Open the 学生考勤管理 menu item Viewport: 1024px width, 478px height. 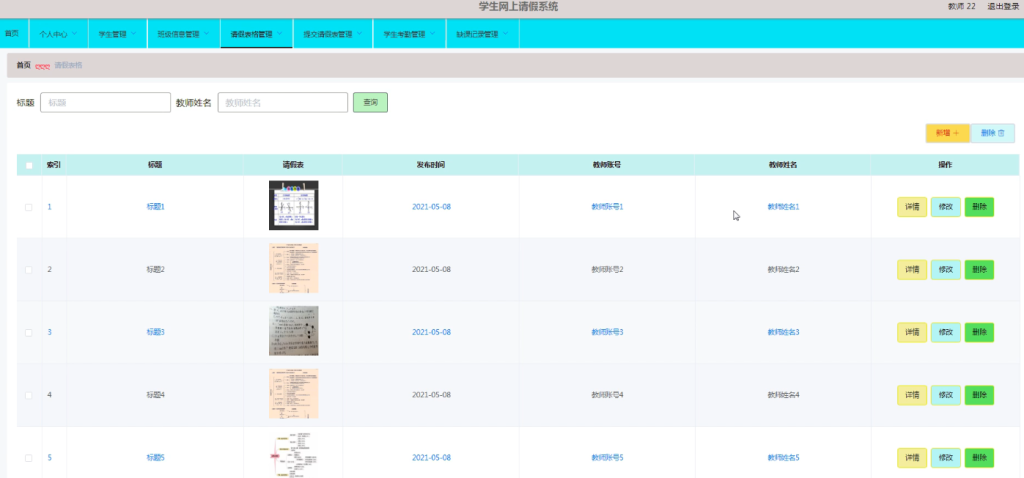tap(409, 33)
